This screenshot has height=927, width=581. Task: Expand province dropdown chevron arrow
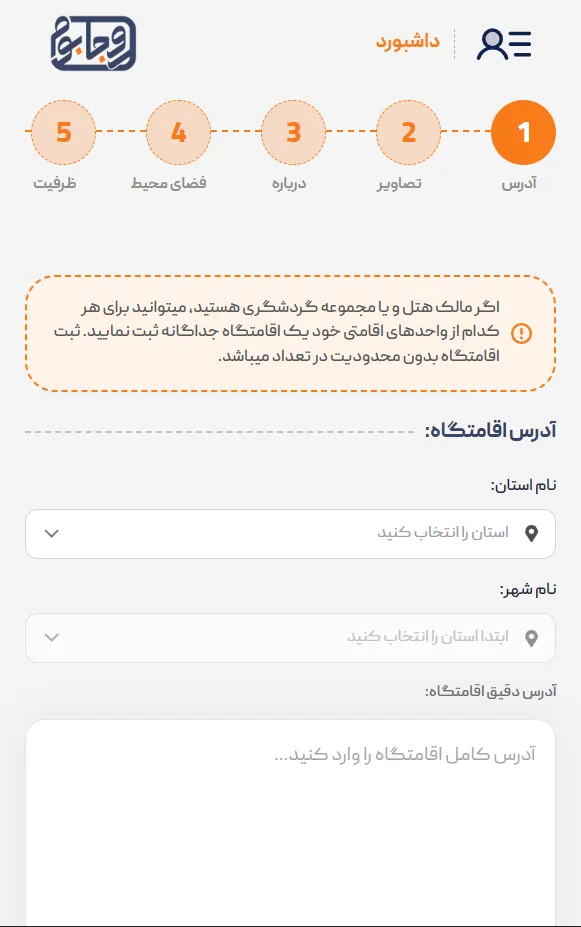pos(52,533)
